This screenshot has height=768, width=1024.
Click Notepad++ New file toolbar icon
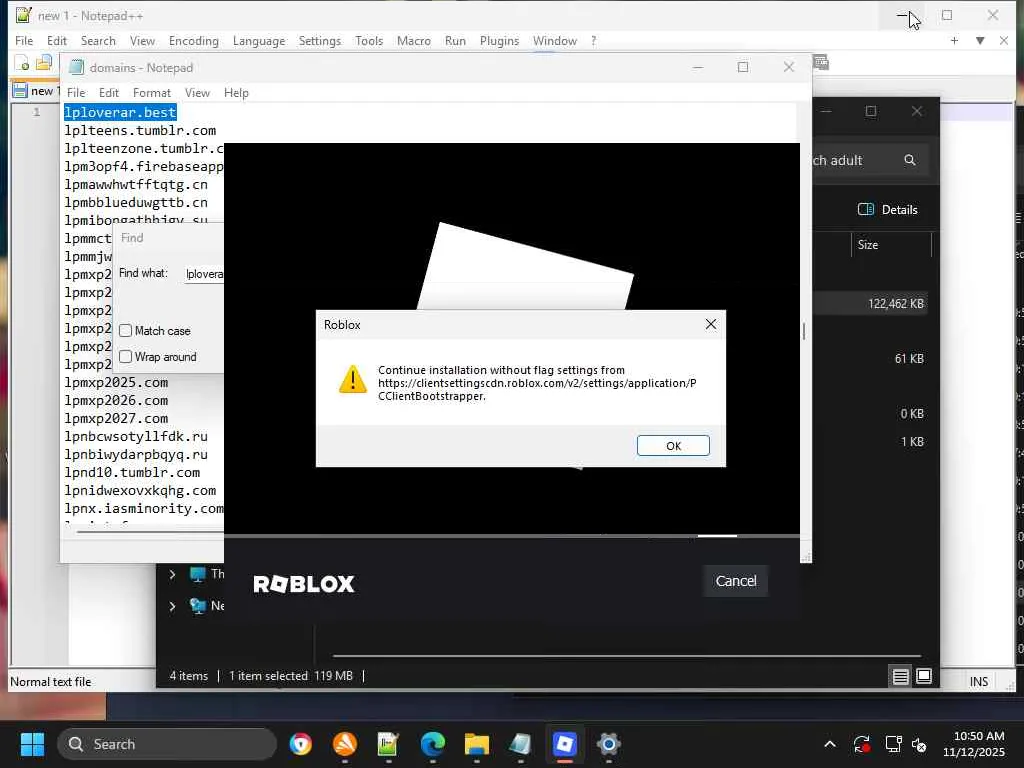click(22, 63)
